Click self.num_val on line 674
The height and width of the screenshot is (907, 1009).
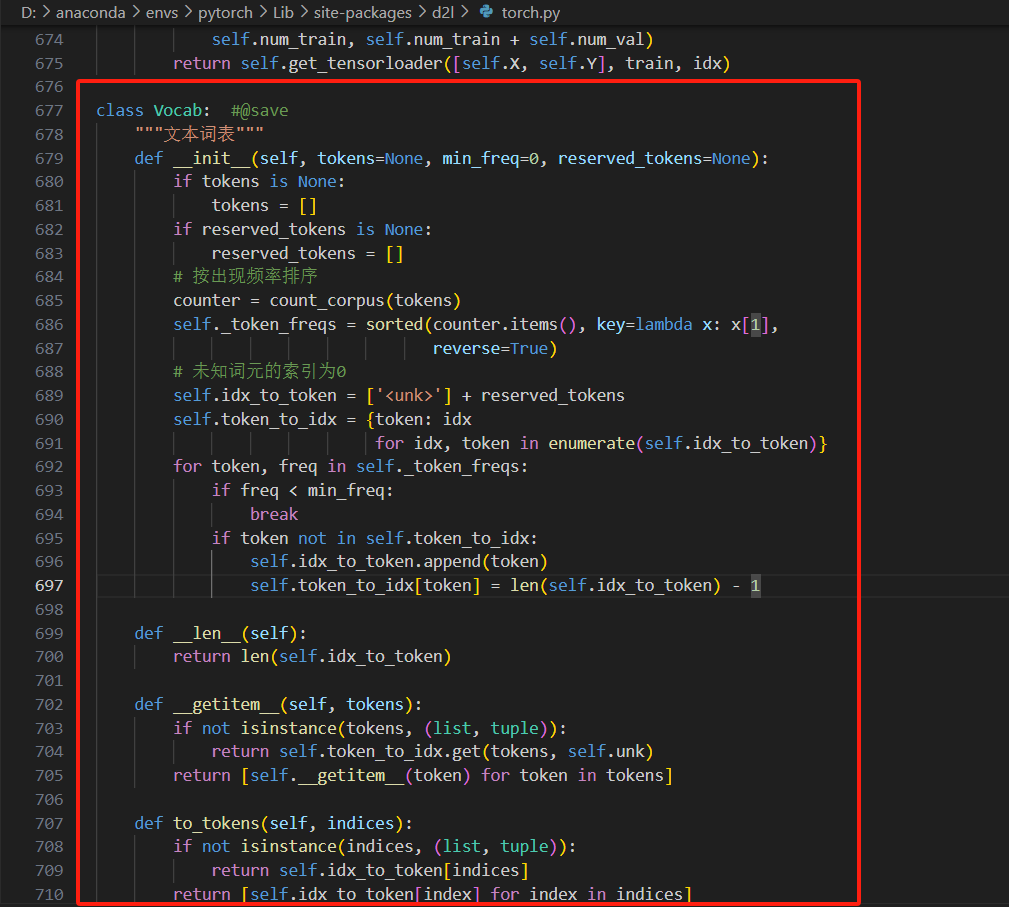pos(586,40)
